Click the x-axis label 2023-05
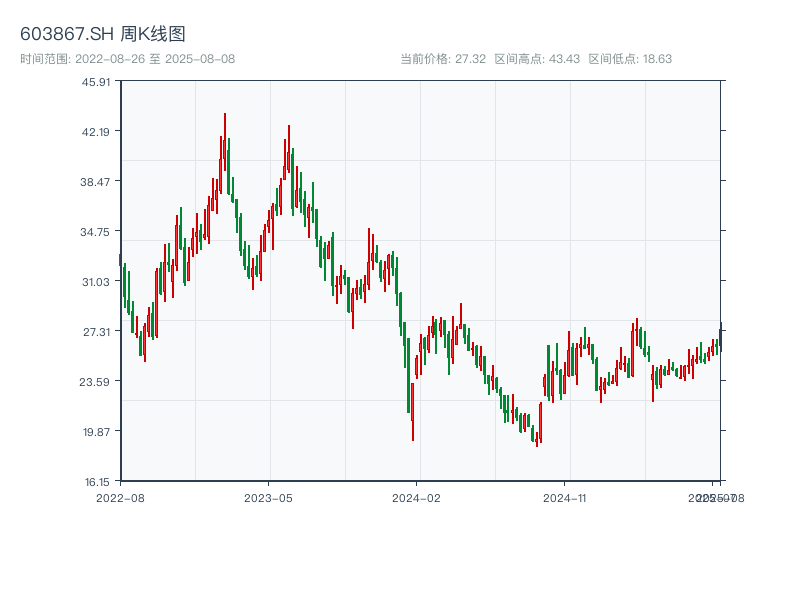800x600 pixels. 268,498
